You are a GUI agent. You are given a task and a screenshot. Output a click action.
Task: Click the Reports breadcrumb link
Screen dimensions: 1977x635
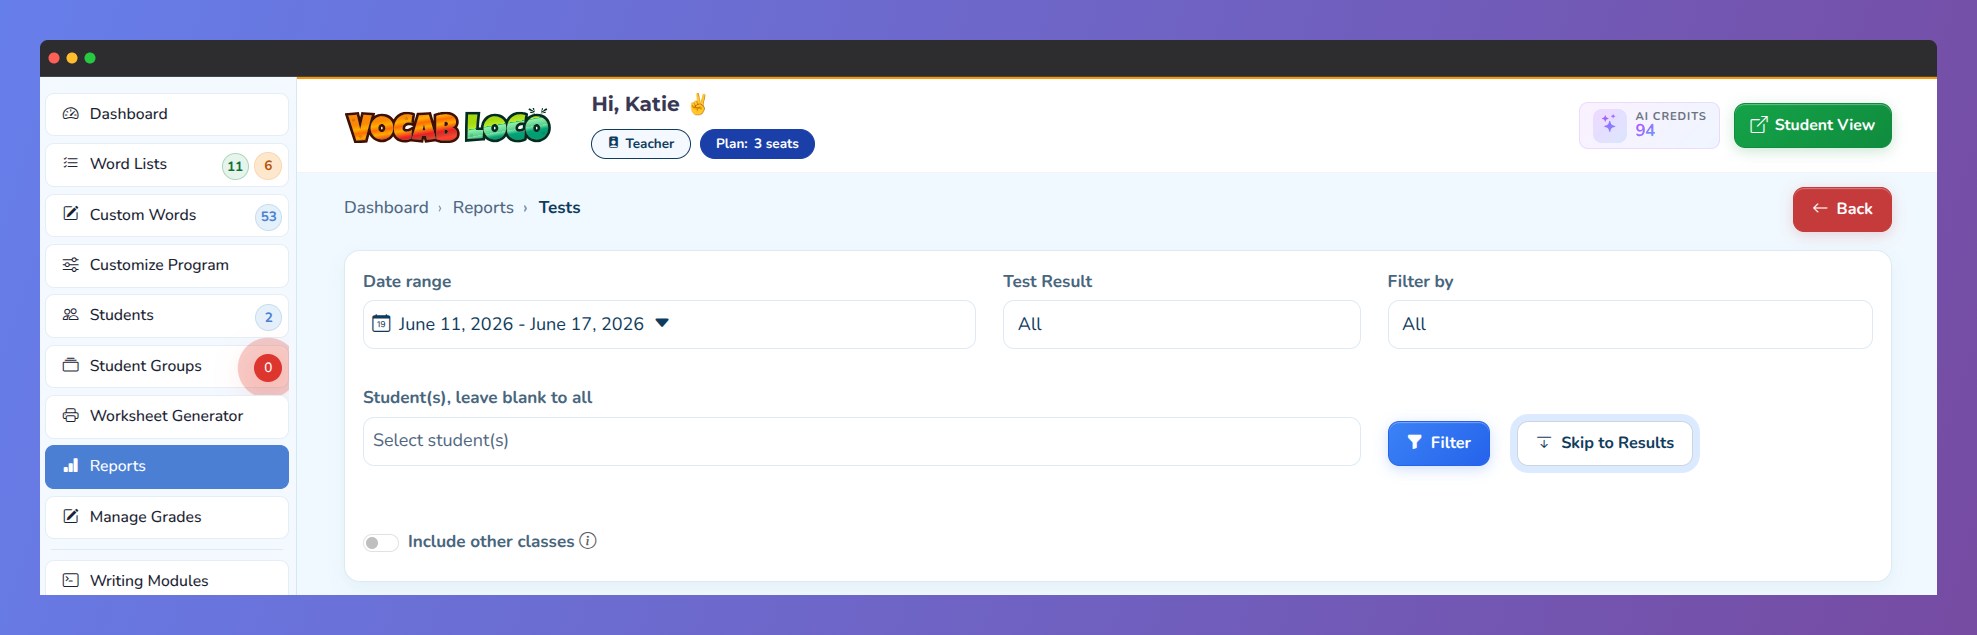coord(483,207)
